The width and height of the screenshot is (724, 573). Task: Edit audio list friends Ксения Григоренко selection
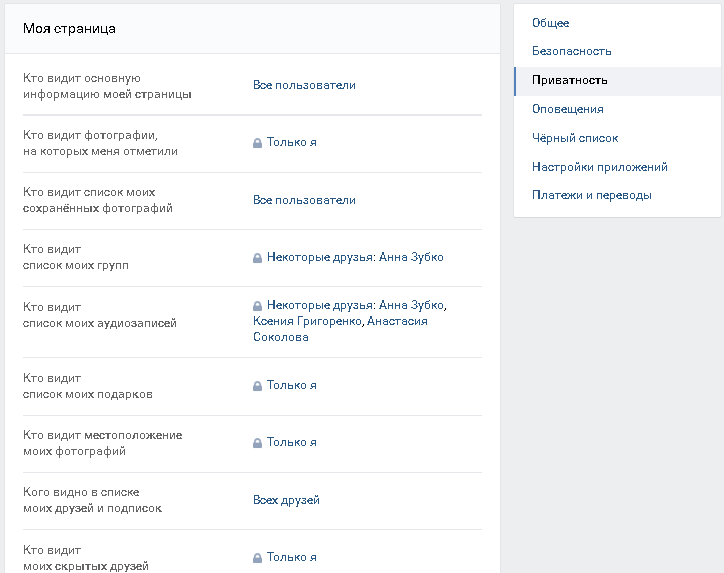pos(308,321)
